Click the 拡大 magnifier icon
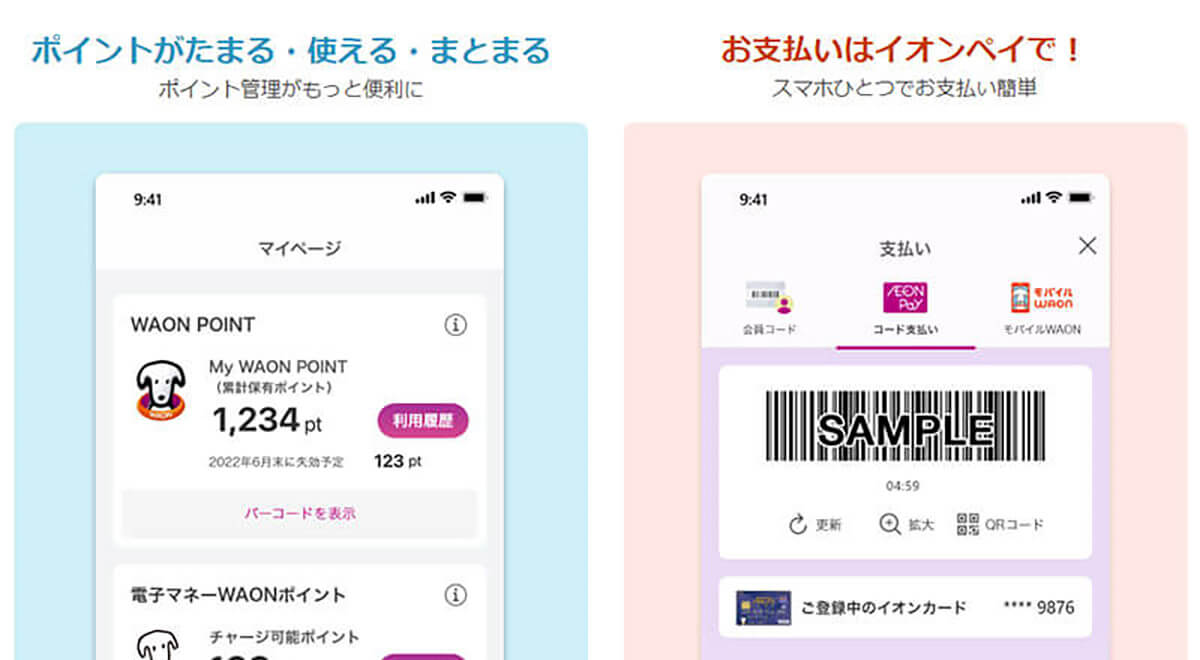1200x660 pixels. tap(890, 524)
